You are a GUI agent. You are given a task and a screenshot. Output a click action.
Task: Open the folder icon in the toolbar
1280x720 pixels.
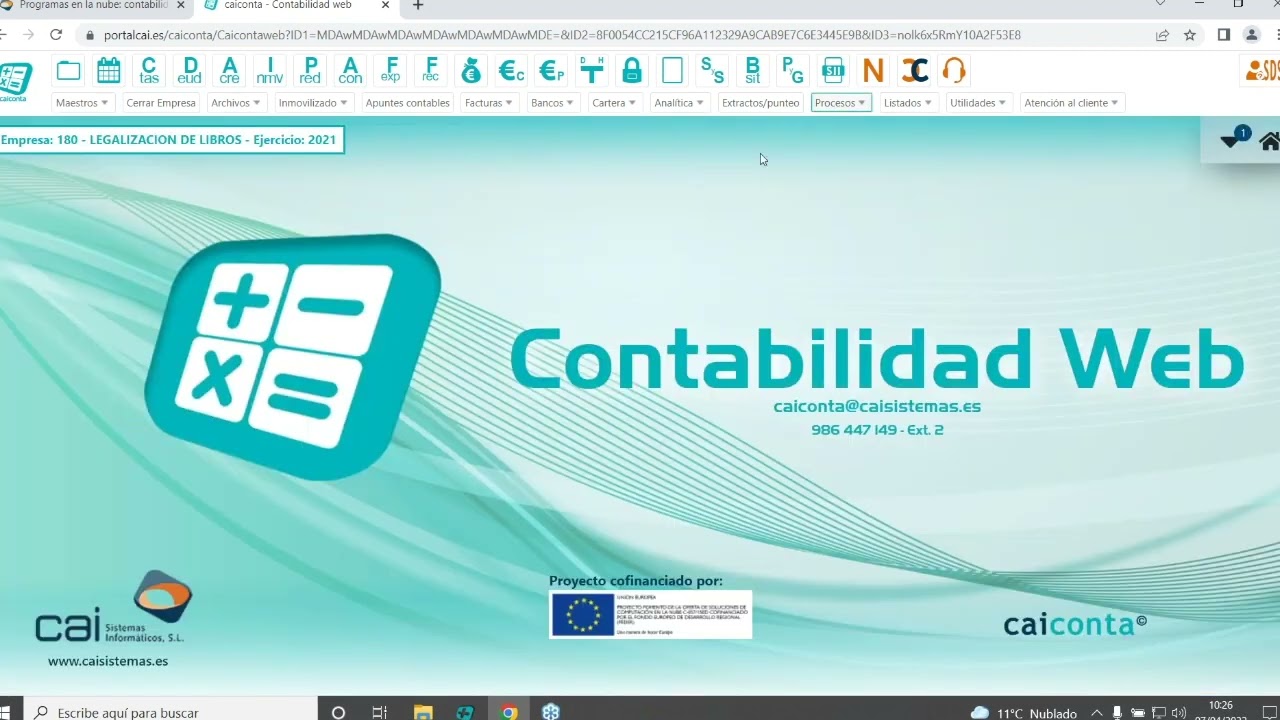click(x=68, y=71)
